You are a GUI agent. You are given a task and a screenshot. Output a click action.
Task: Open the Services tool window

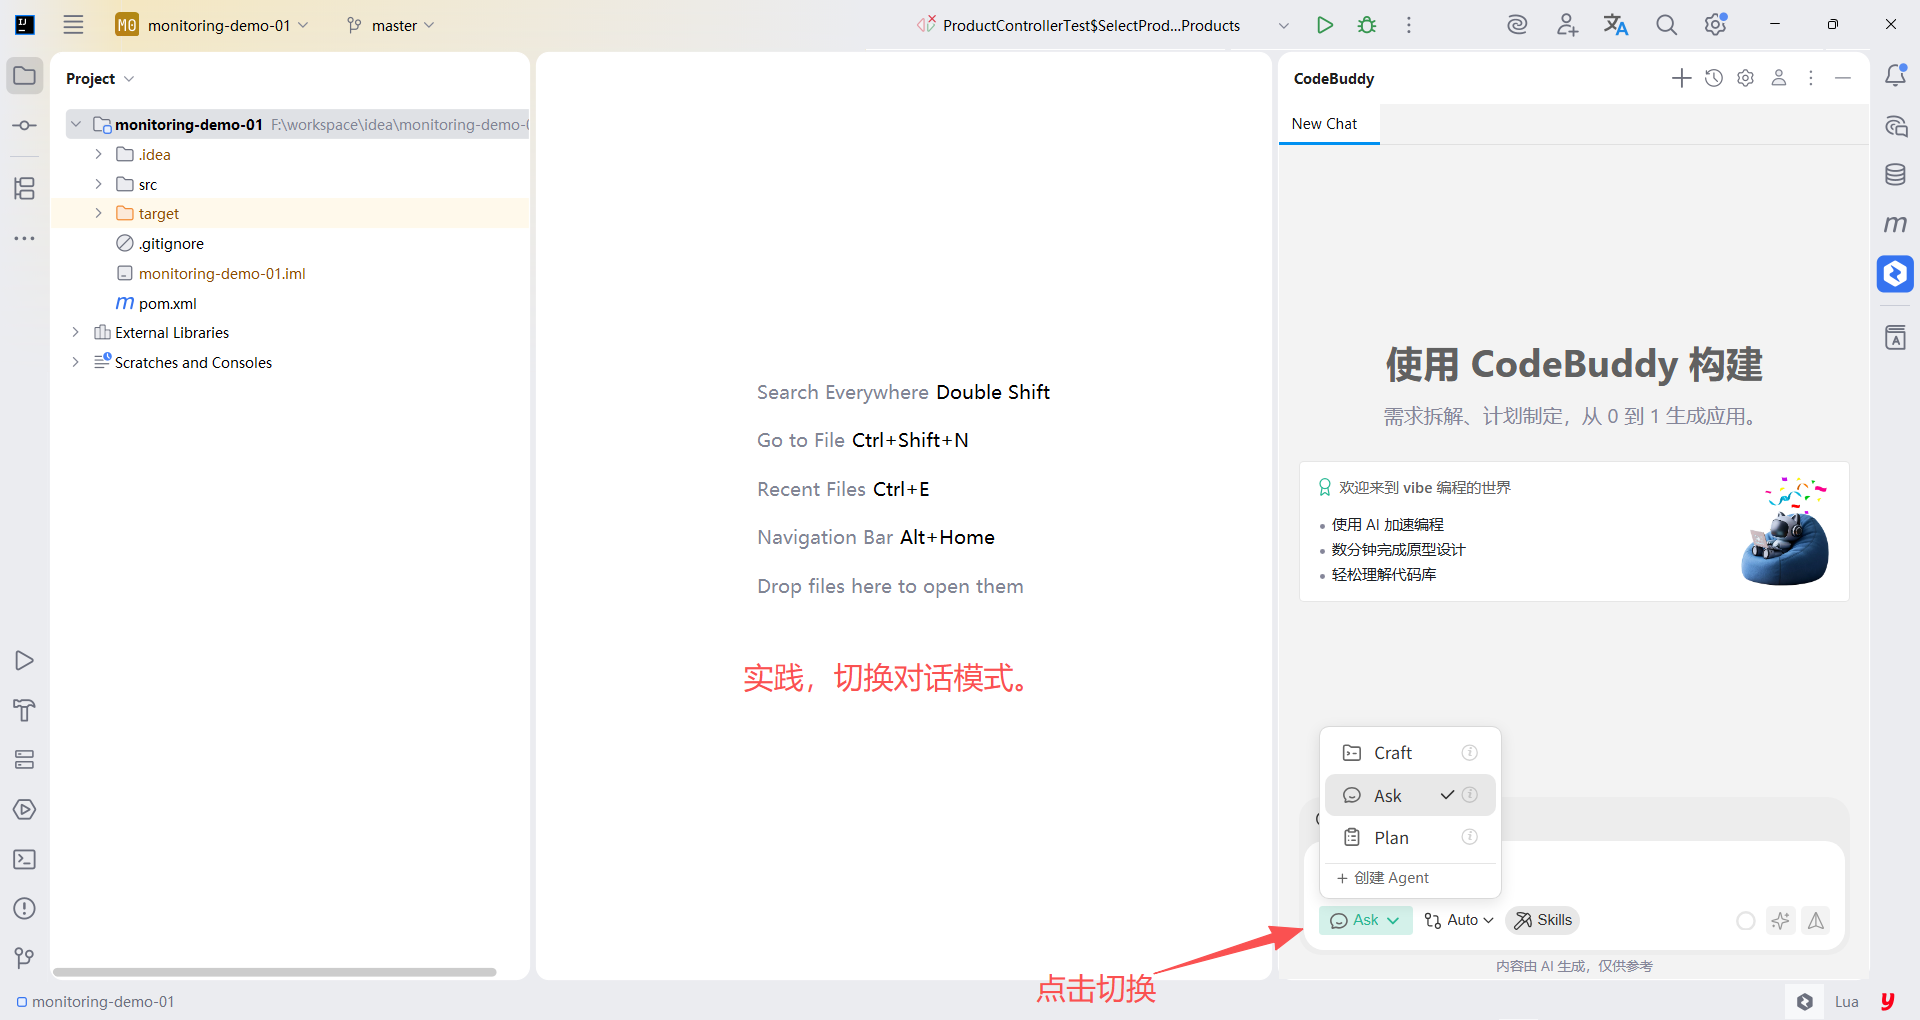point(25,760)
